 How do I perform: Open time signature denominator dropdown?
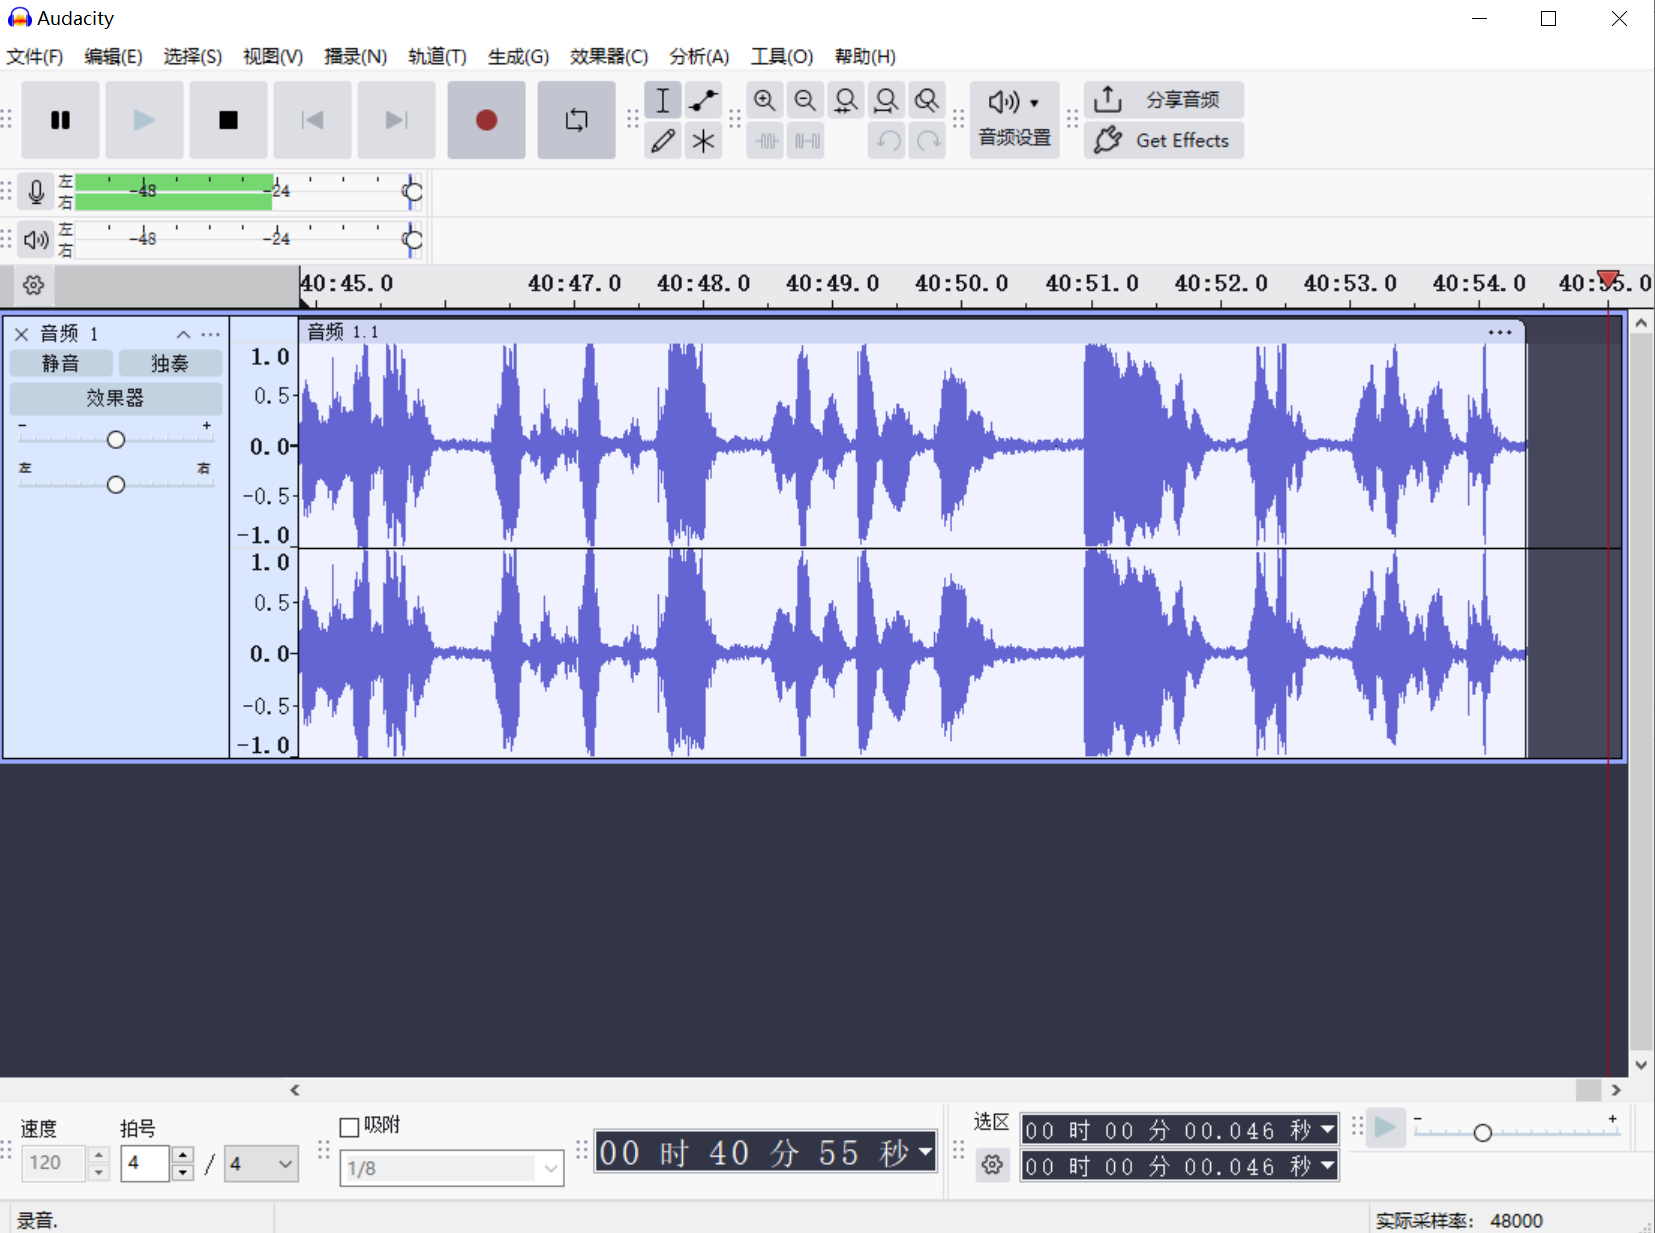tap(261, 1163)
